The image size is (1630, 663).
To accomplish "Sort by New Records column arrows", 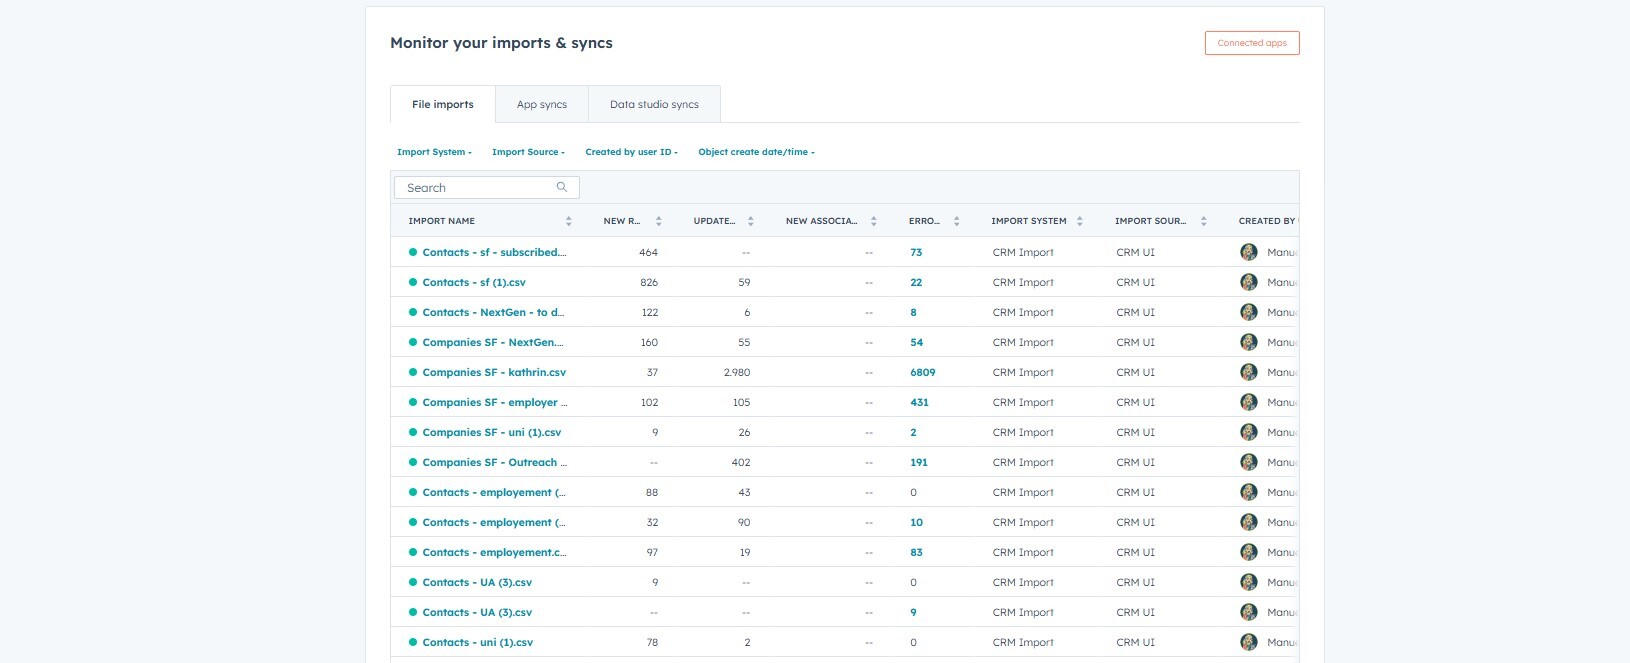I will pyautogui.click(x=658, y=221).
